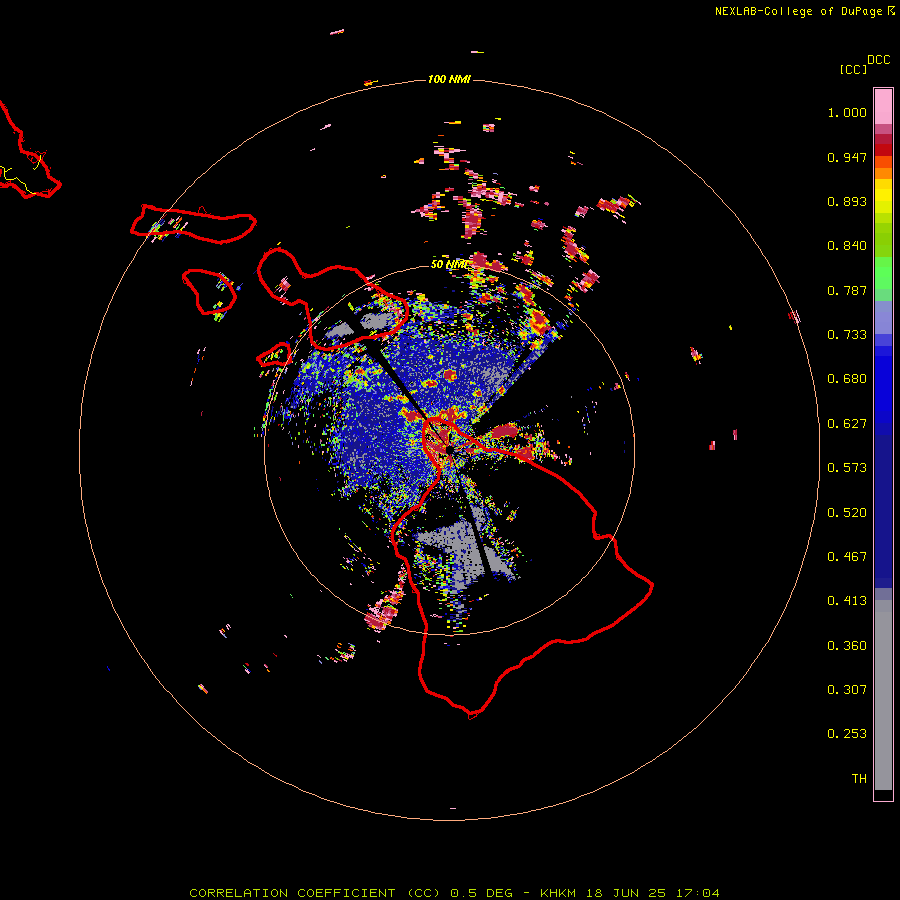
Task: Click the 0.573 legend value
Action: point(847,468)
